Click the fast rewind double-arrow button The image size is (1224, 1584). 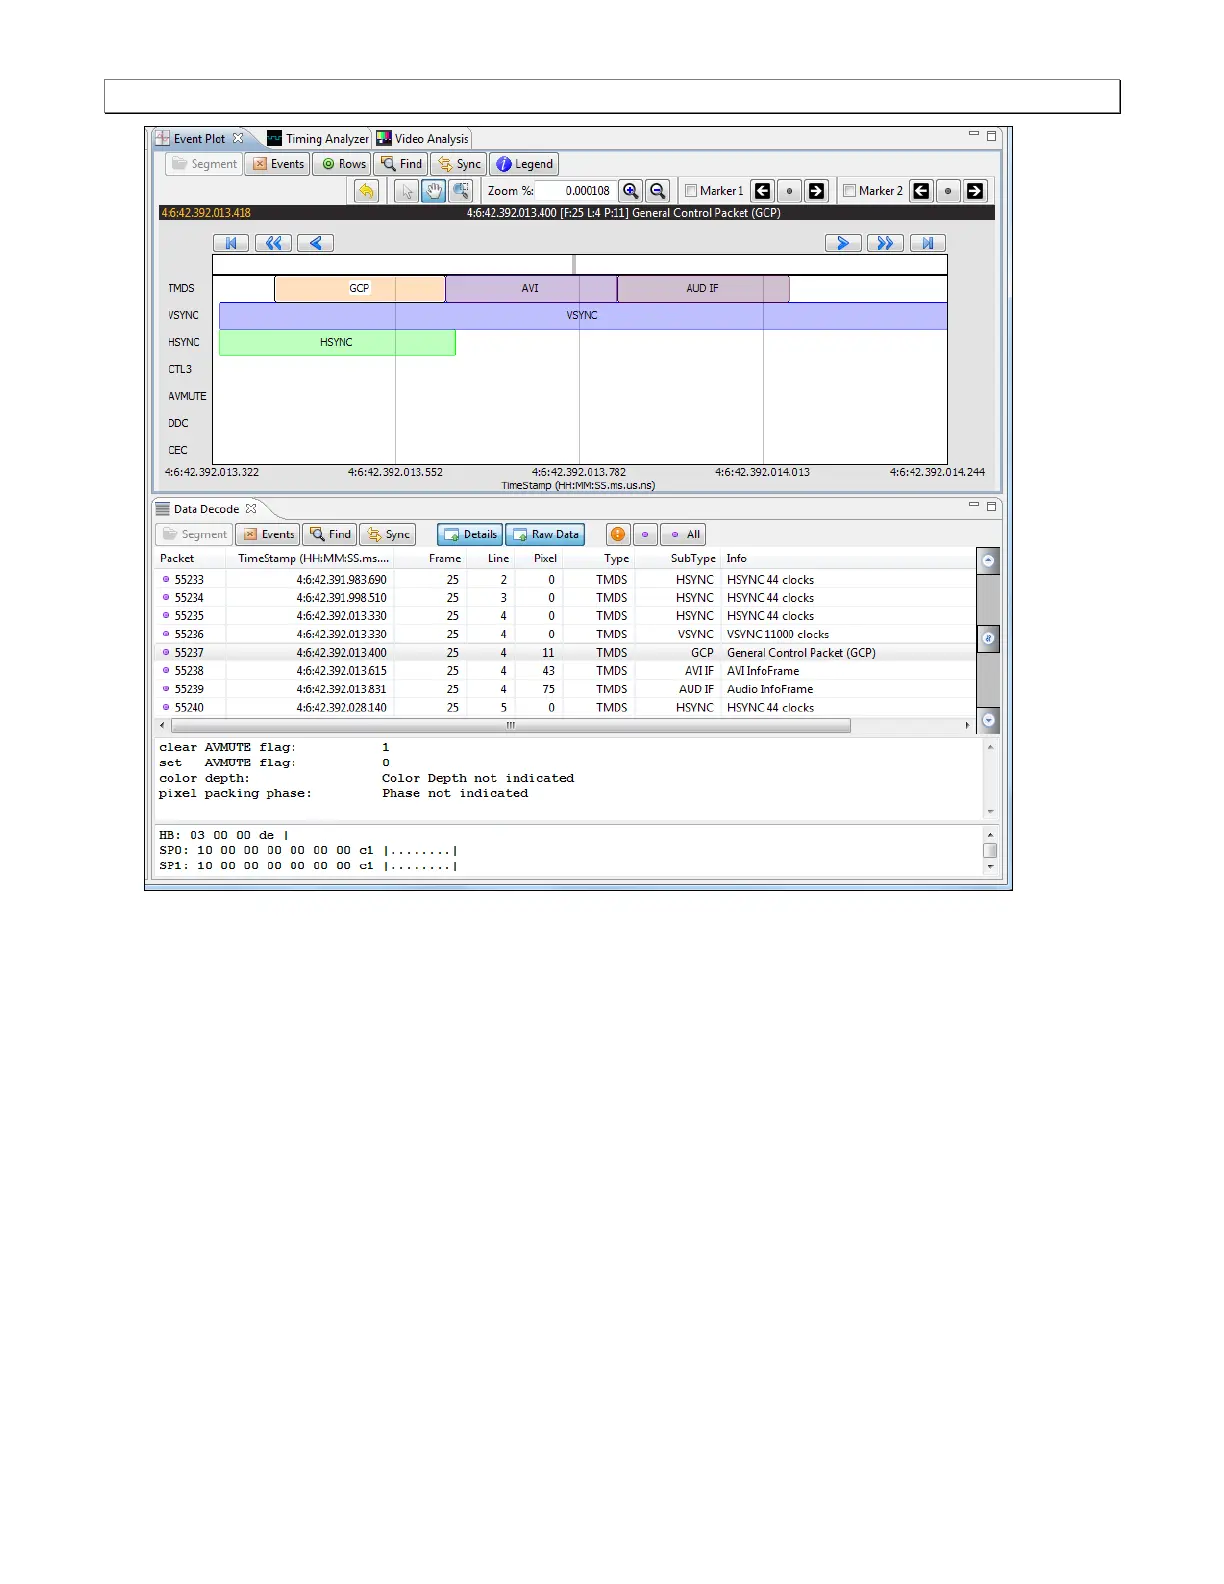tap(273, 243)
